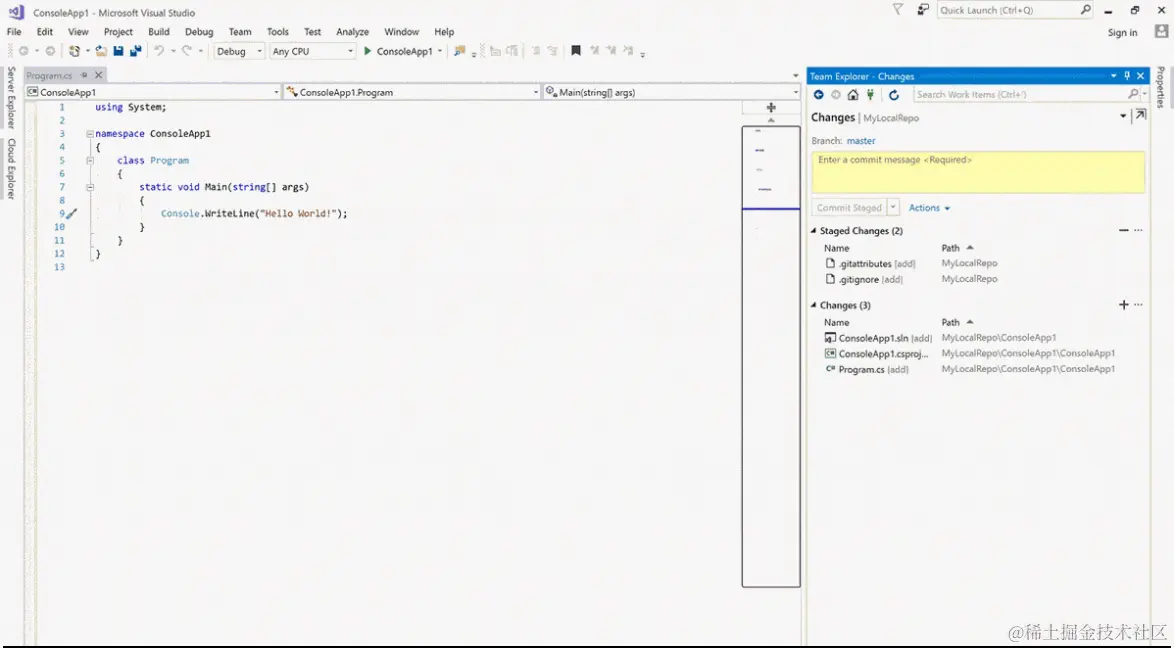Open the ConsoleApp1.Program type dropdown

pos(535,92)
